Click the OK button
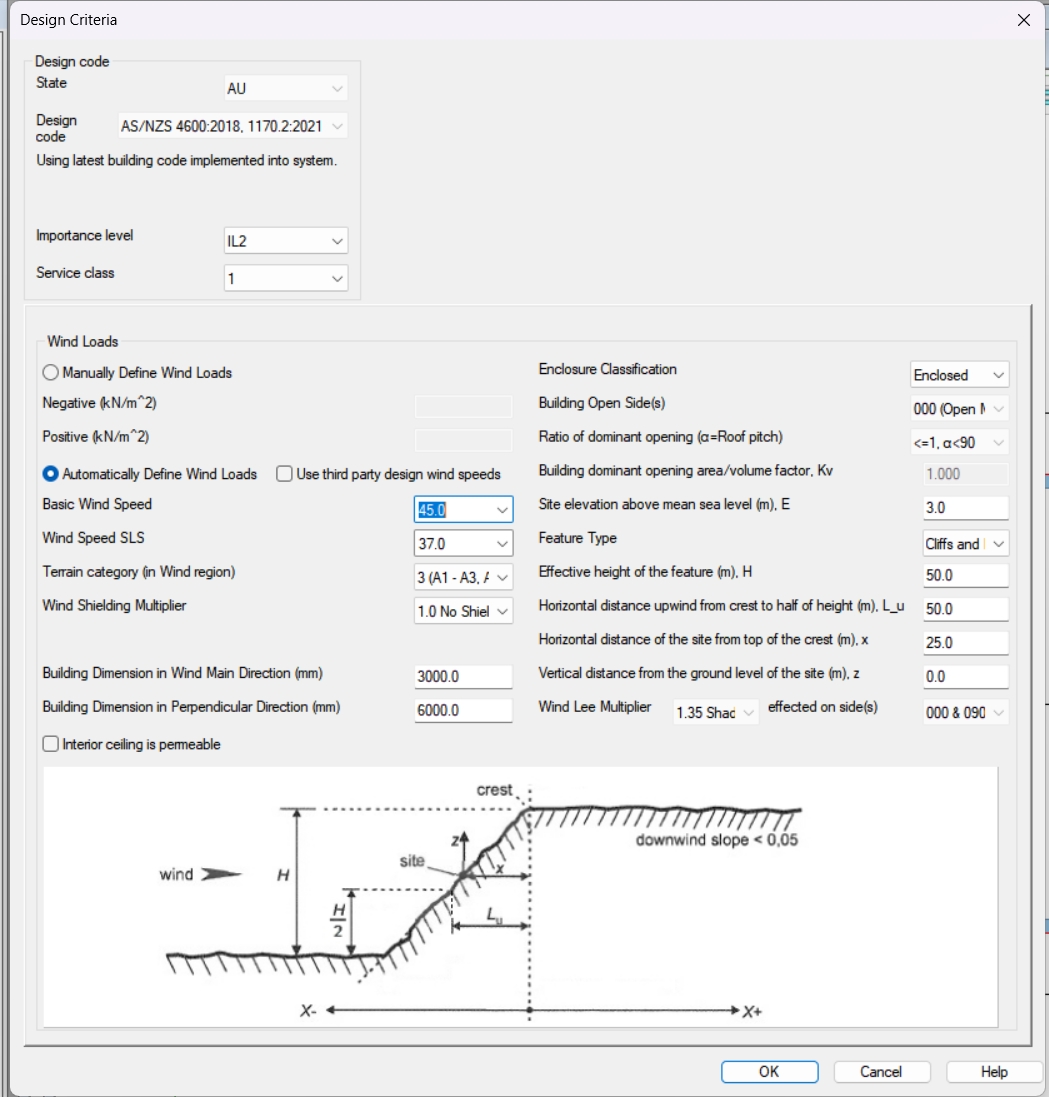Image resolution: width=1049 pixels, height=1097 pixels. (x=769, y=1071)
